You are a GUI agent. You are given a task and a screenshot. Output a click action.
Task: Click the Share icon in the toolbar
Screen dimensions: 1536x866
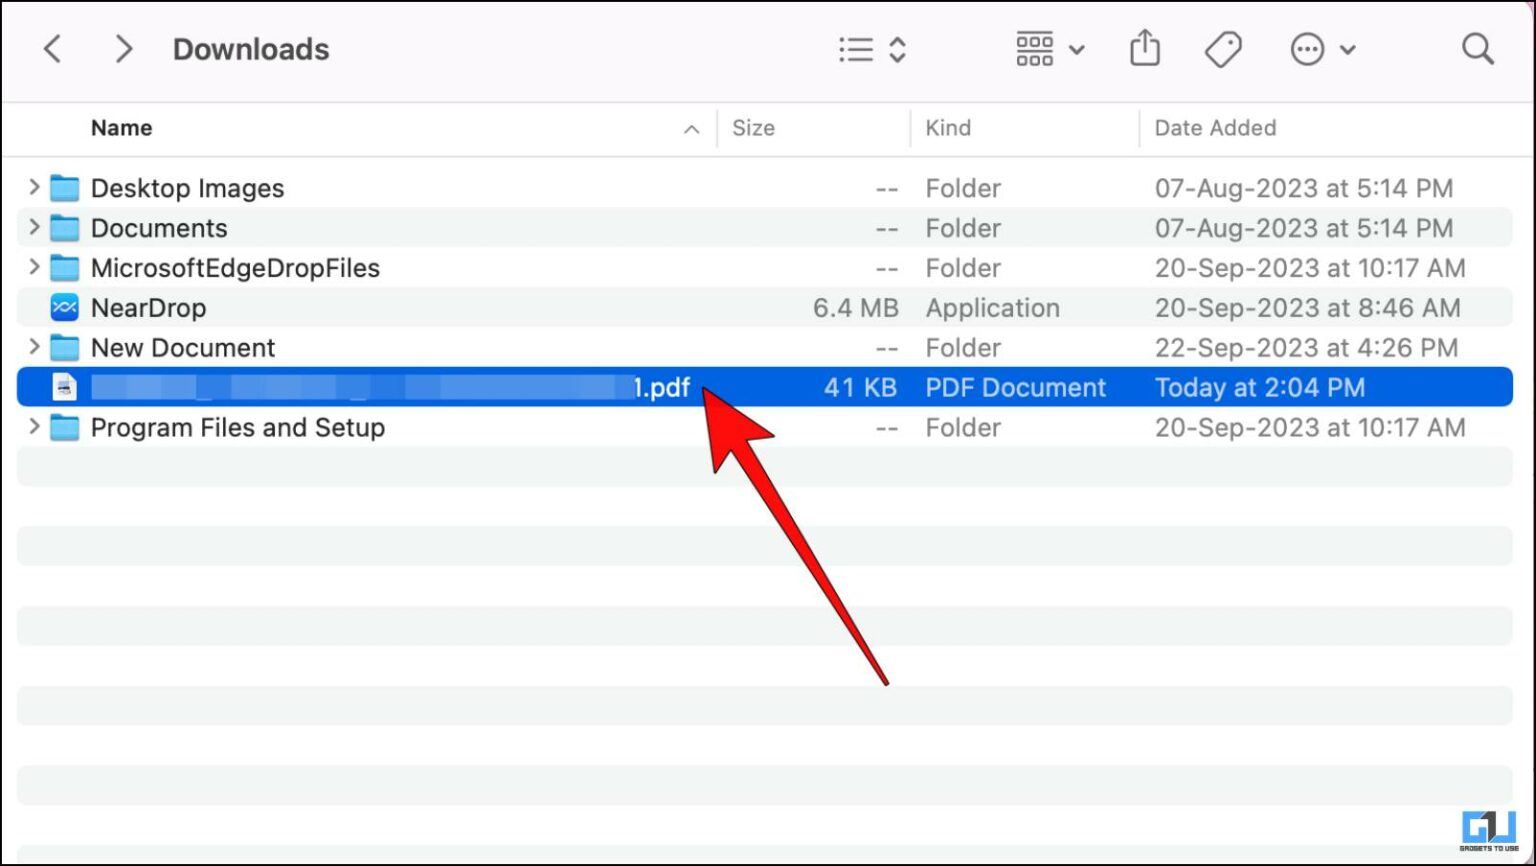coord(1144,48)
